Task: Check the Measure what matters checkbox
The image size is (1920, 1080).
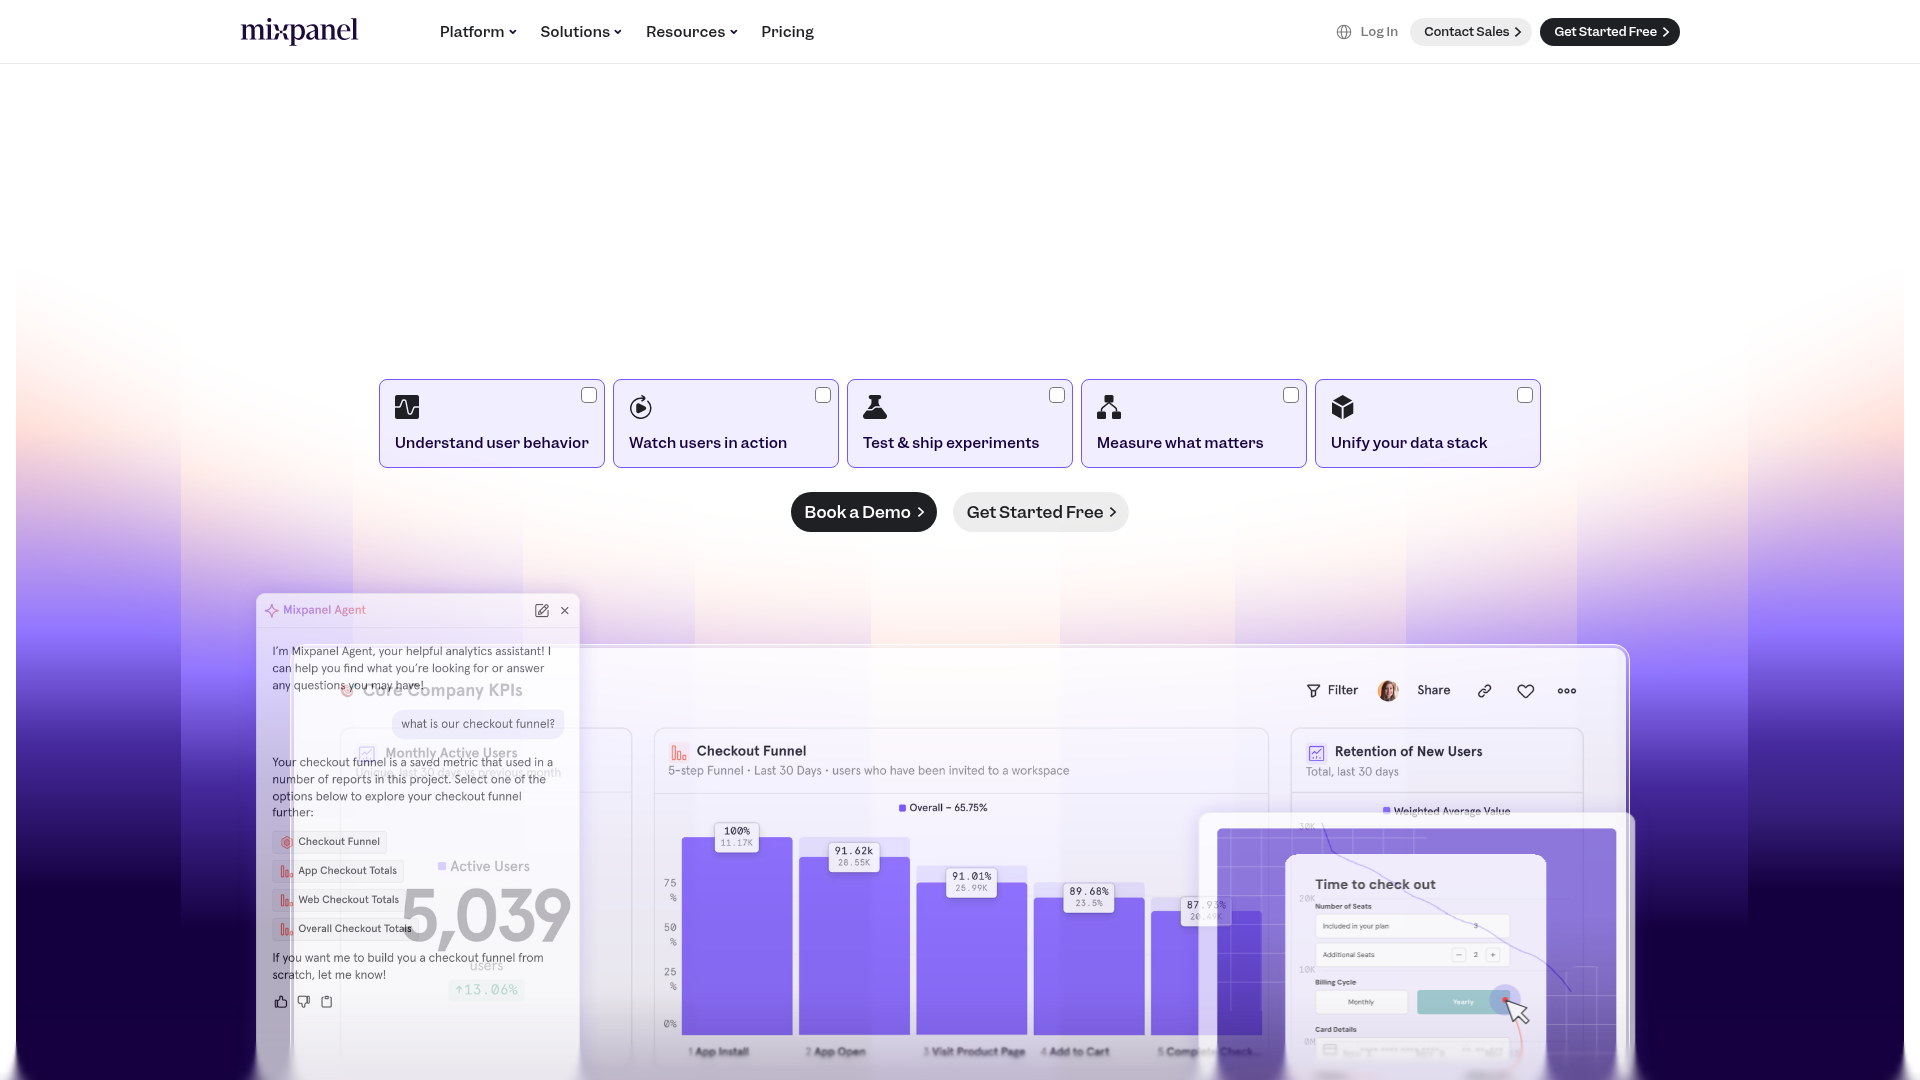Action: pyautogui.click(x=1291, y=395)
